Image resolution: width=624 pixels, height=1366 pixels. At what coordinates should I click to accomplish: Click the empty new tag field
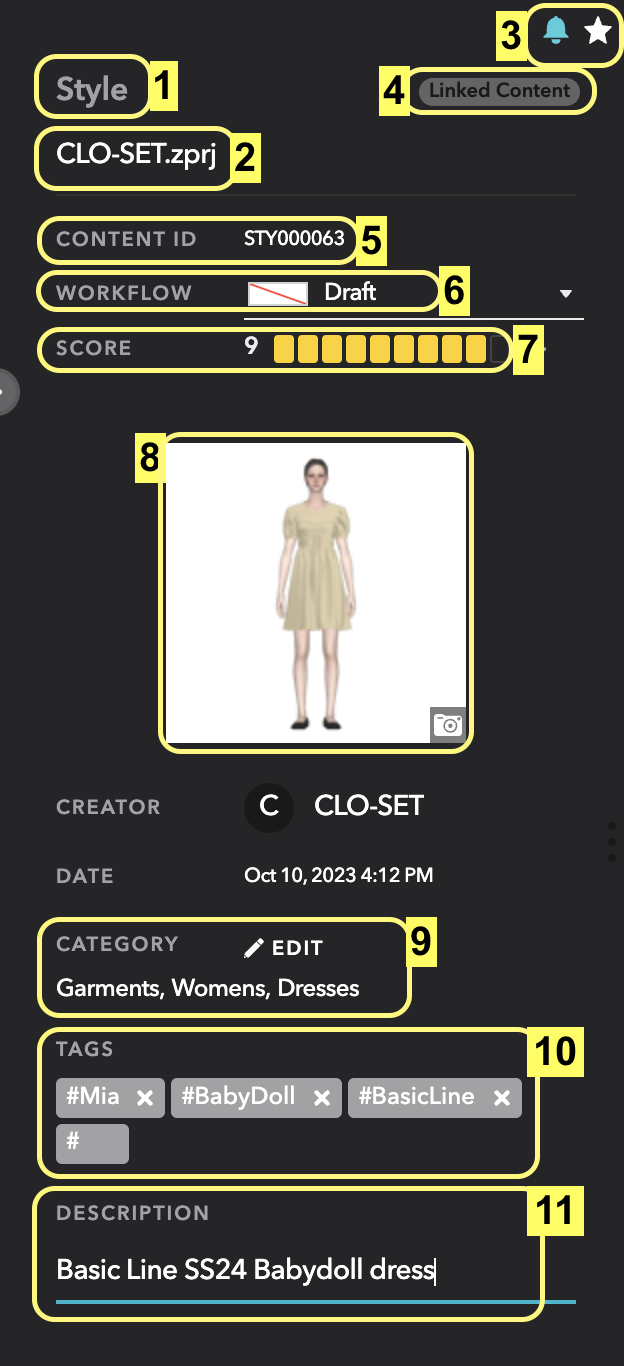pyautogui.click(x=93, y=1144)
